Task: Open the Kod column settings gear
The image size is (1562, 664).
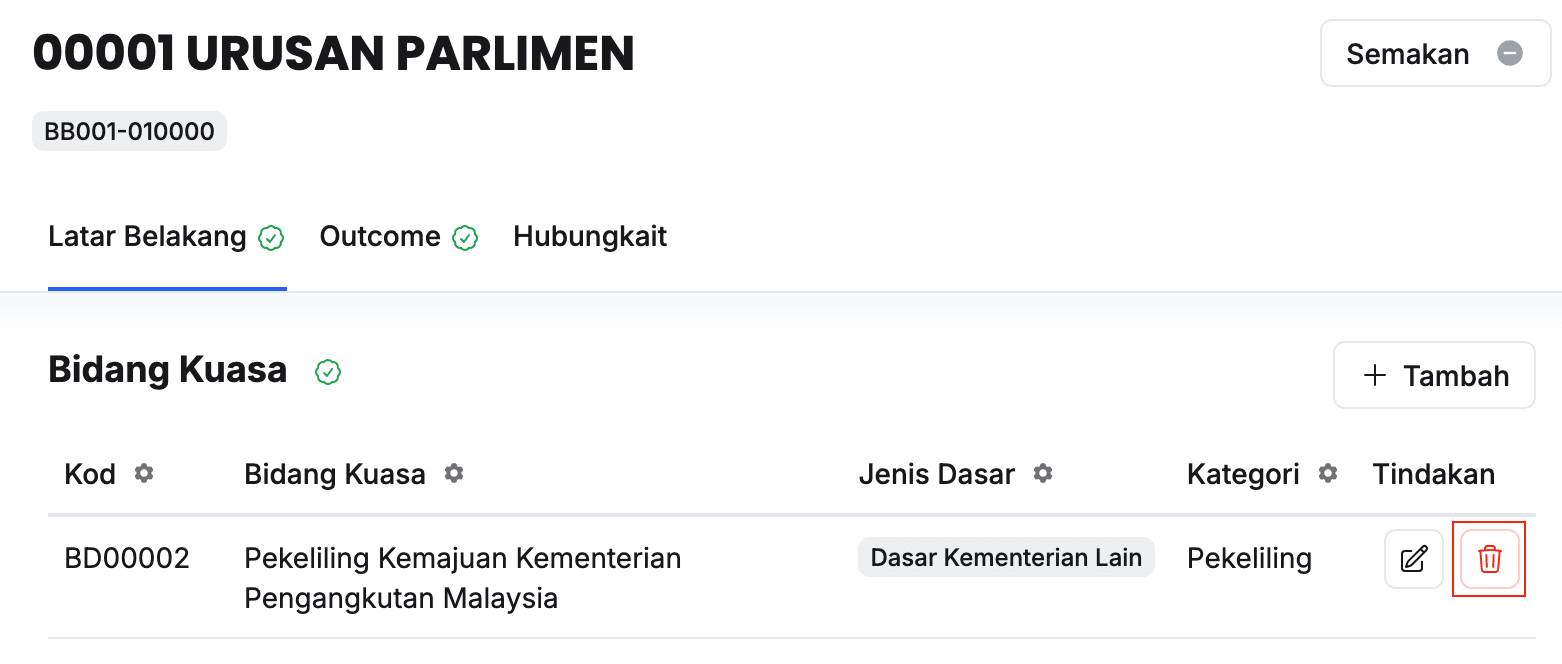Action: [144, 473]
